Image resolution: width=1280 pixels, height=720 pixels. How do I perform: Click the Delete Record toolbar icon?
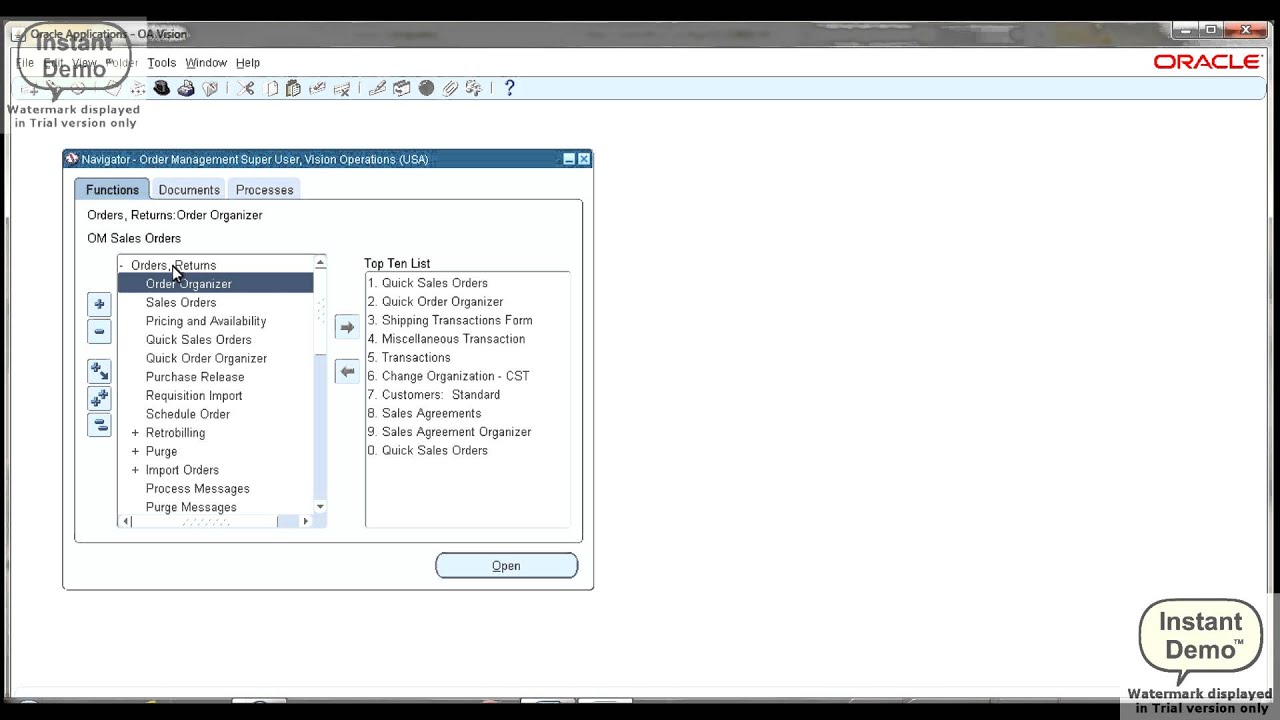point(342,88)
